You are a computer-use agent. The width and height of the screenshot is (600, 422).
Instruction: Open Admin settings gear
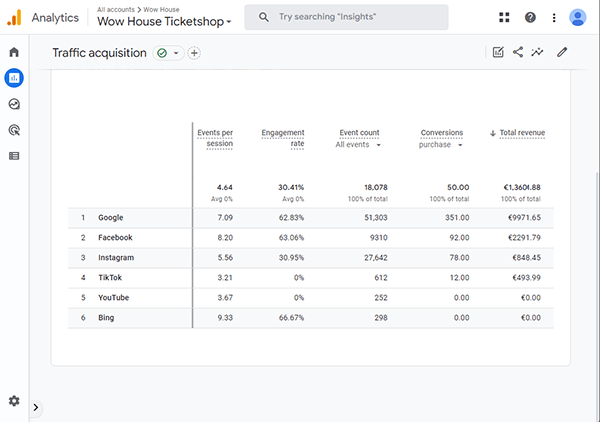[14, 400]
